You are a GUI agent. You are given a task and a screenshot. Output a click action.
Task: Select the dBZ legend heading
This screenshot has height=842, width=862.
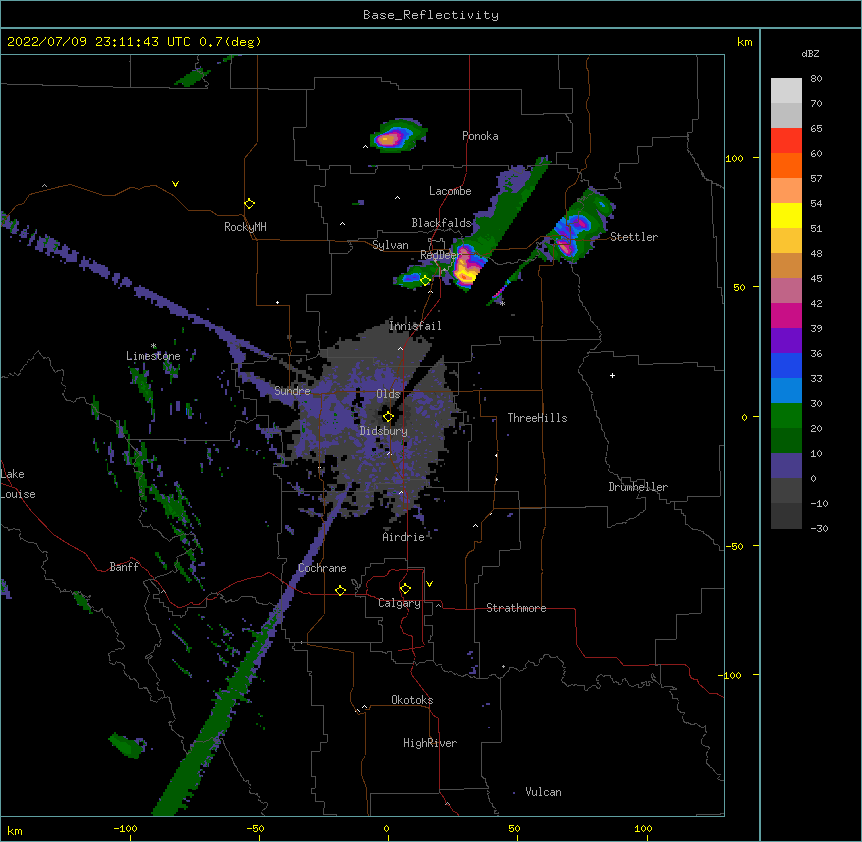click(810, 54)
